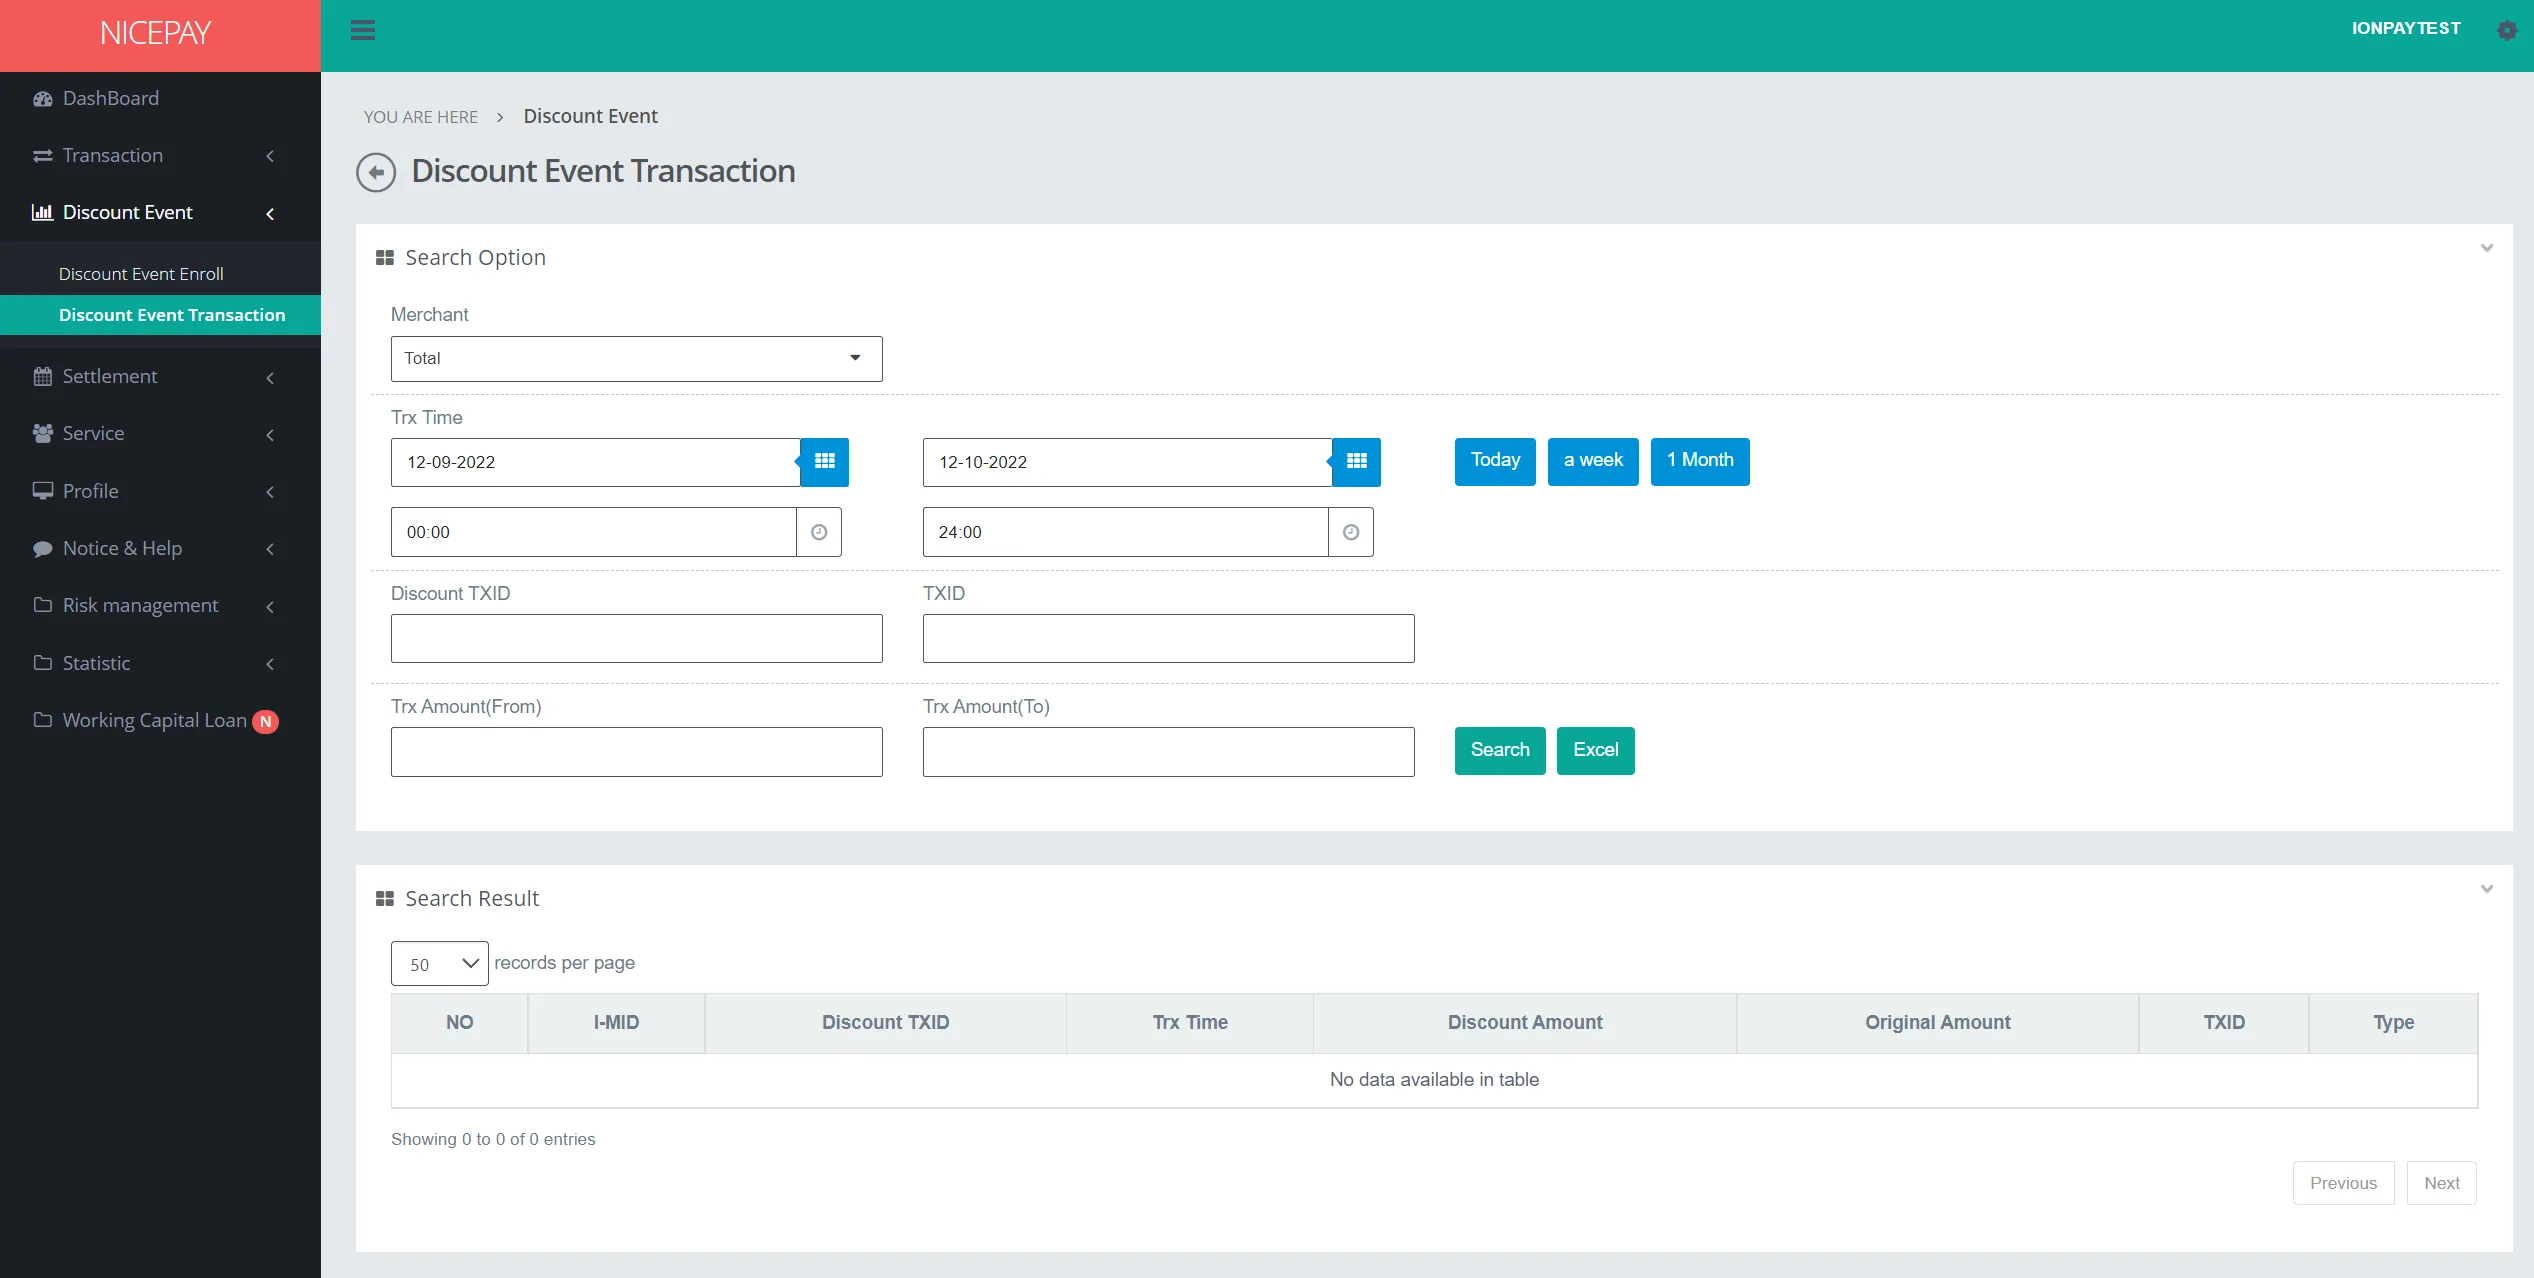Focus the start date field 12-09-2022
Screen dimensions: 2534x1278
(x=596, y=462)
